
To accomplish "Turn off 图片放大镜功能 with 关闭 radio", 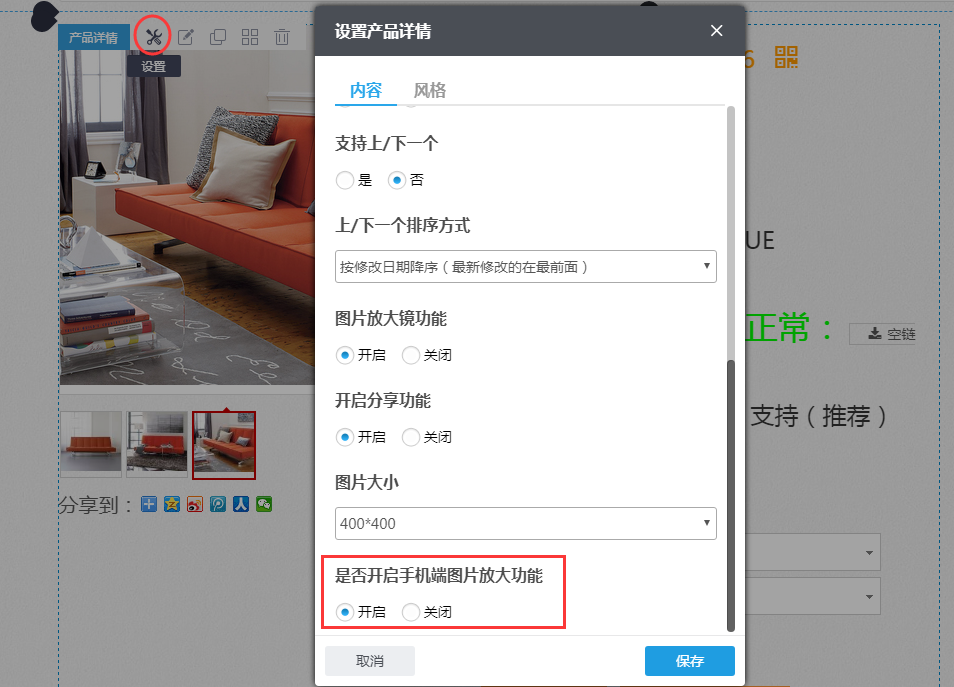I will click(410, 355).
